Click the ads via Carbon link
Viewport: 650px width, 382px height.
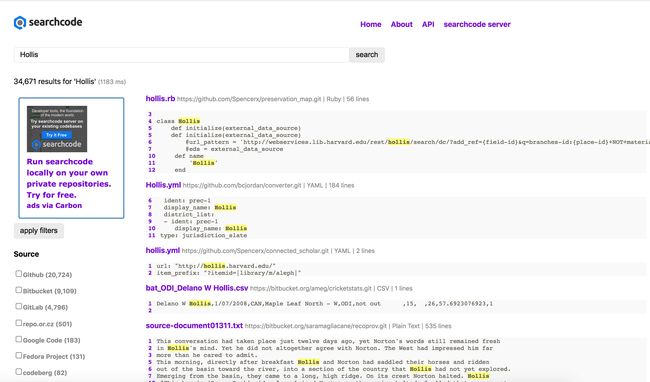coord(54,206)
